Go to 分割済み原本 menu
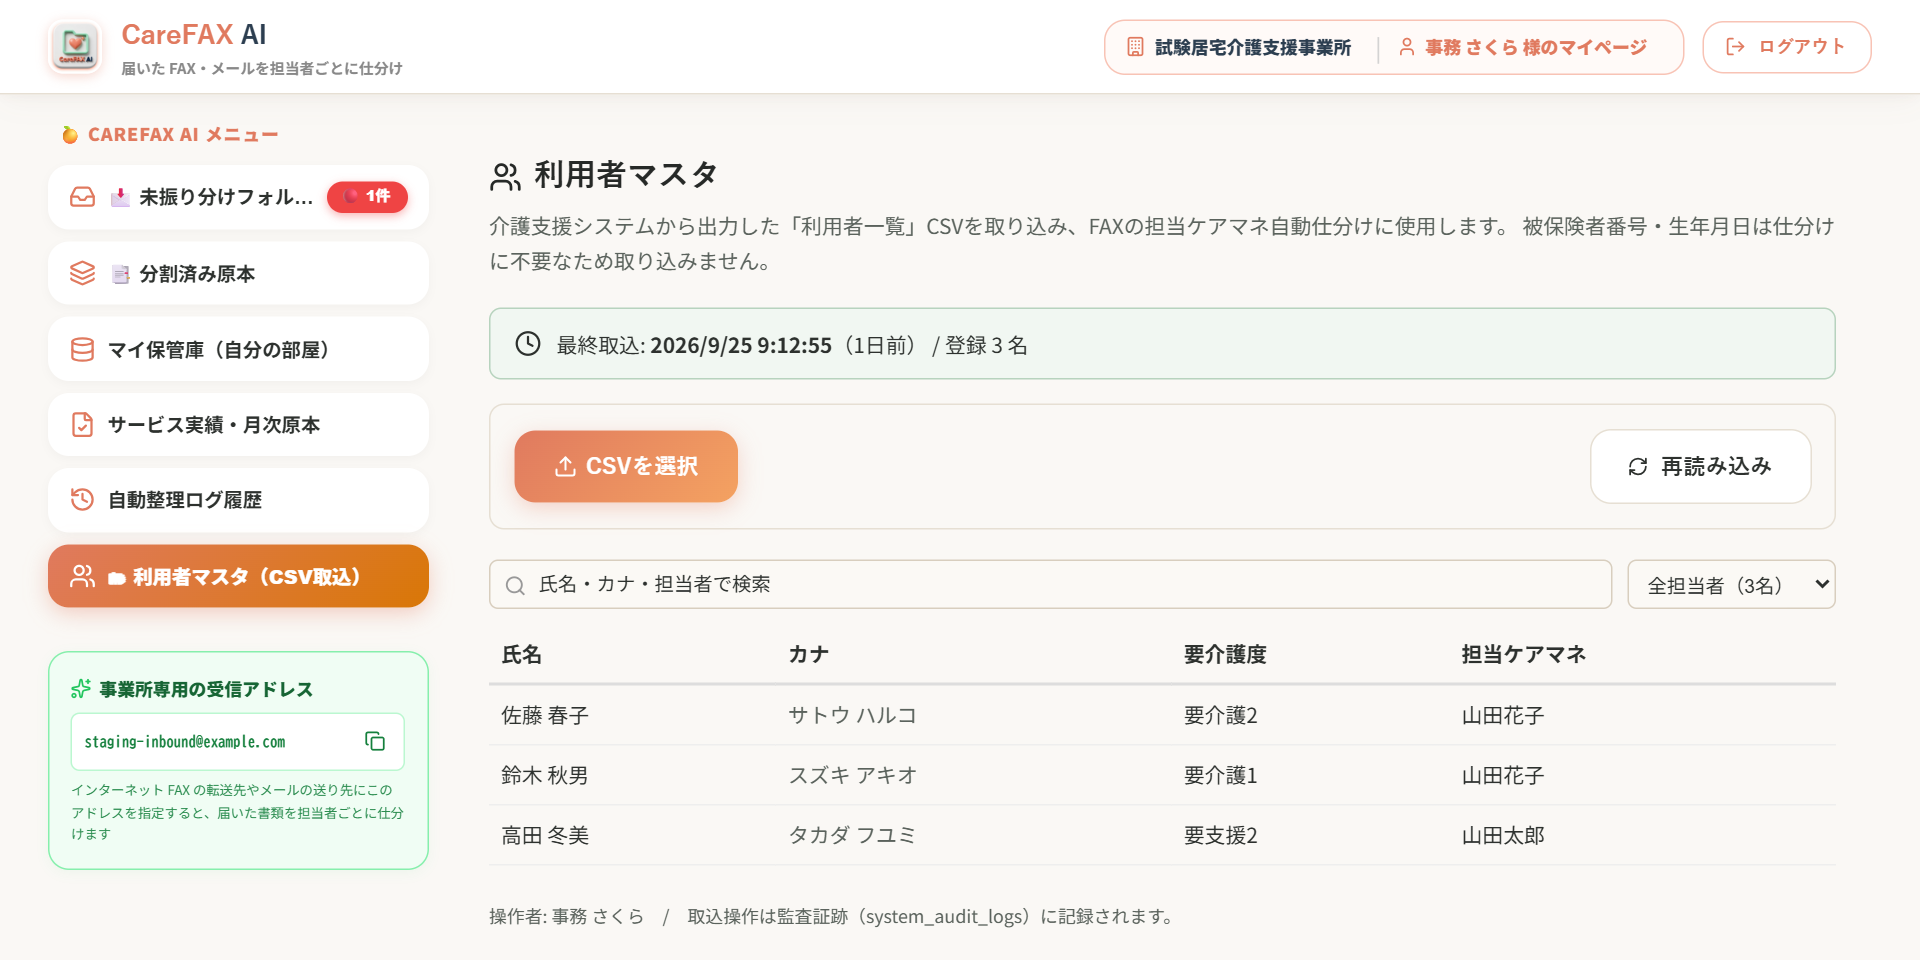Image resolution: width=1920 pixels, height=960 pixels. point(238,273)
